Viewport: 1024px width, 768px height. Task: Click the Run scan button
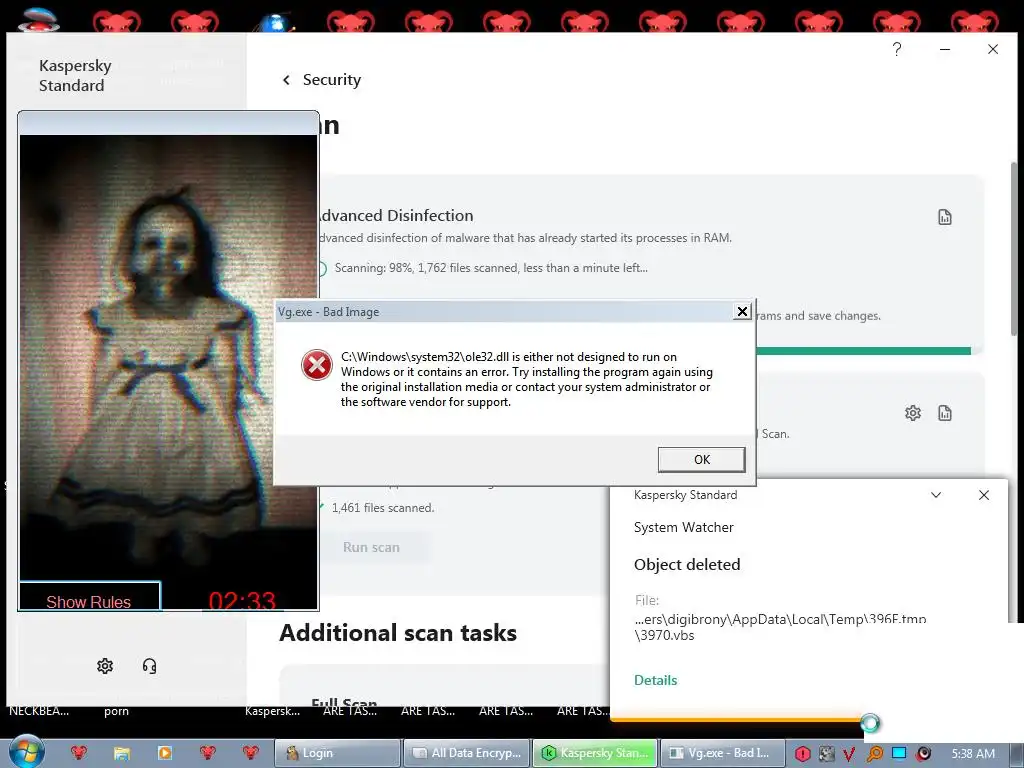point(371,547)
